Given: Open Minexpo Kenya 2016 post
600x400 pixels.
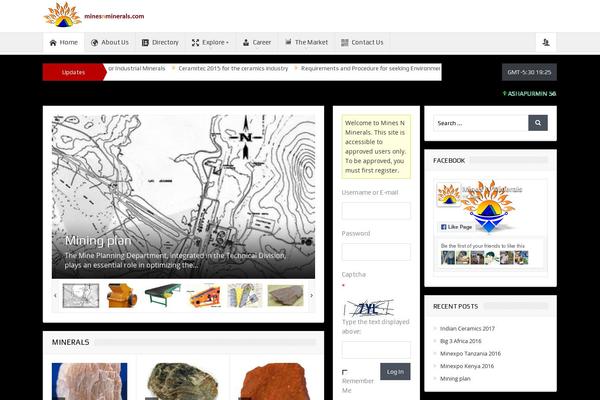Looking at the screenshot, I should pyautogui.click(x=467, y=366).
